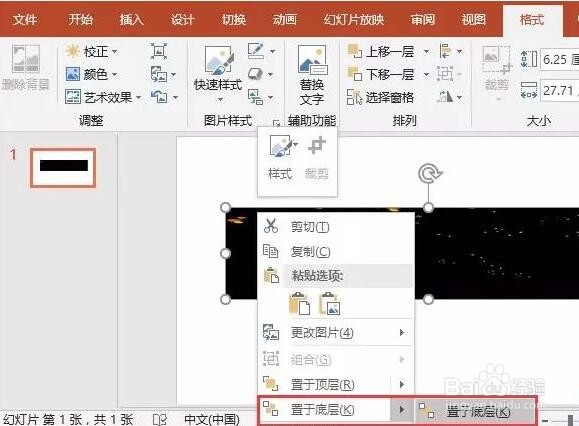Image resolution: width=579 pixels, height=426 pixels.
Task: Open the 设计 ribbon tab
Action: click(182, 19)
